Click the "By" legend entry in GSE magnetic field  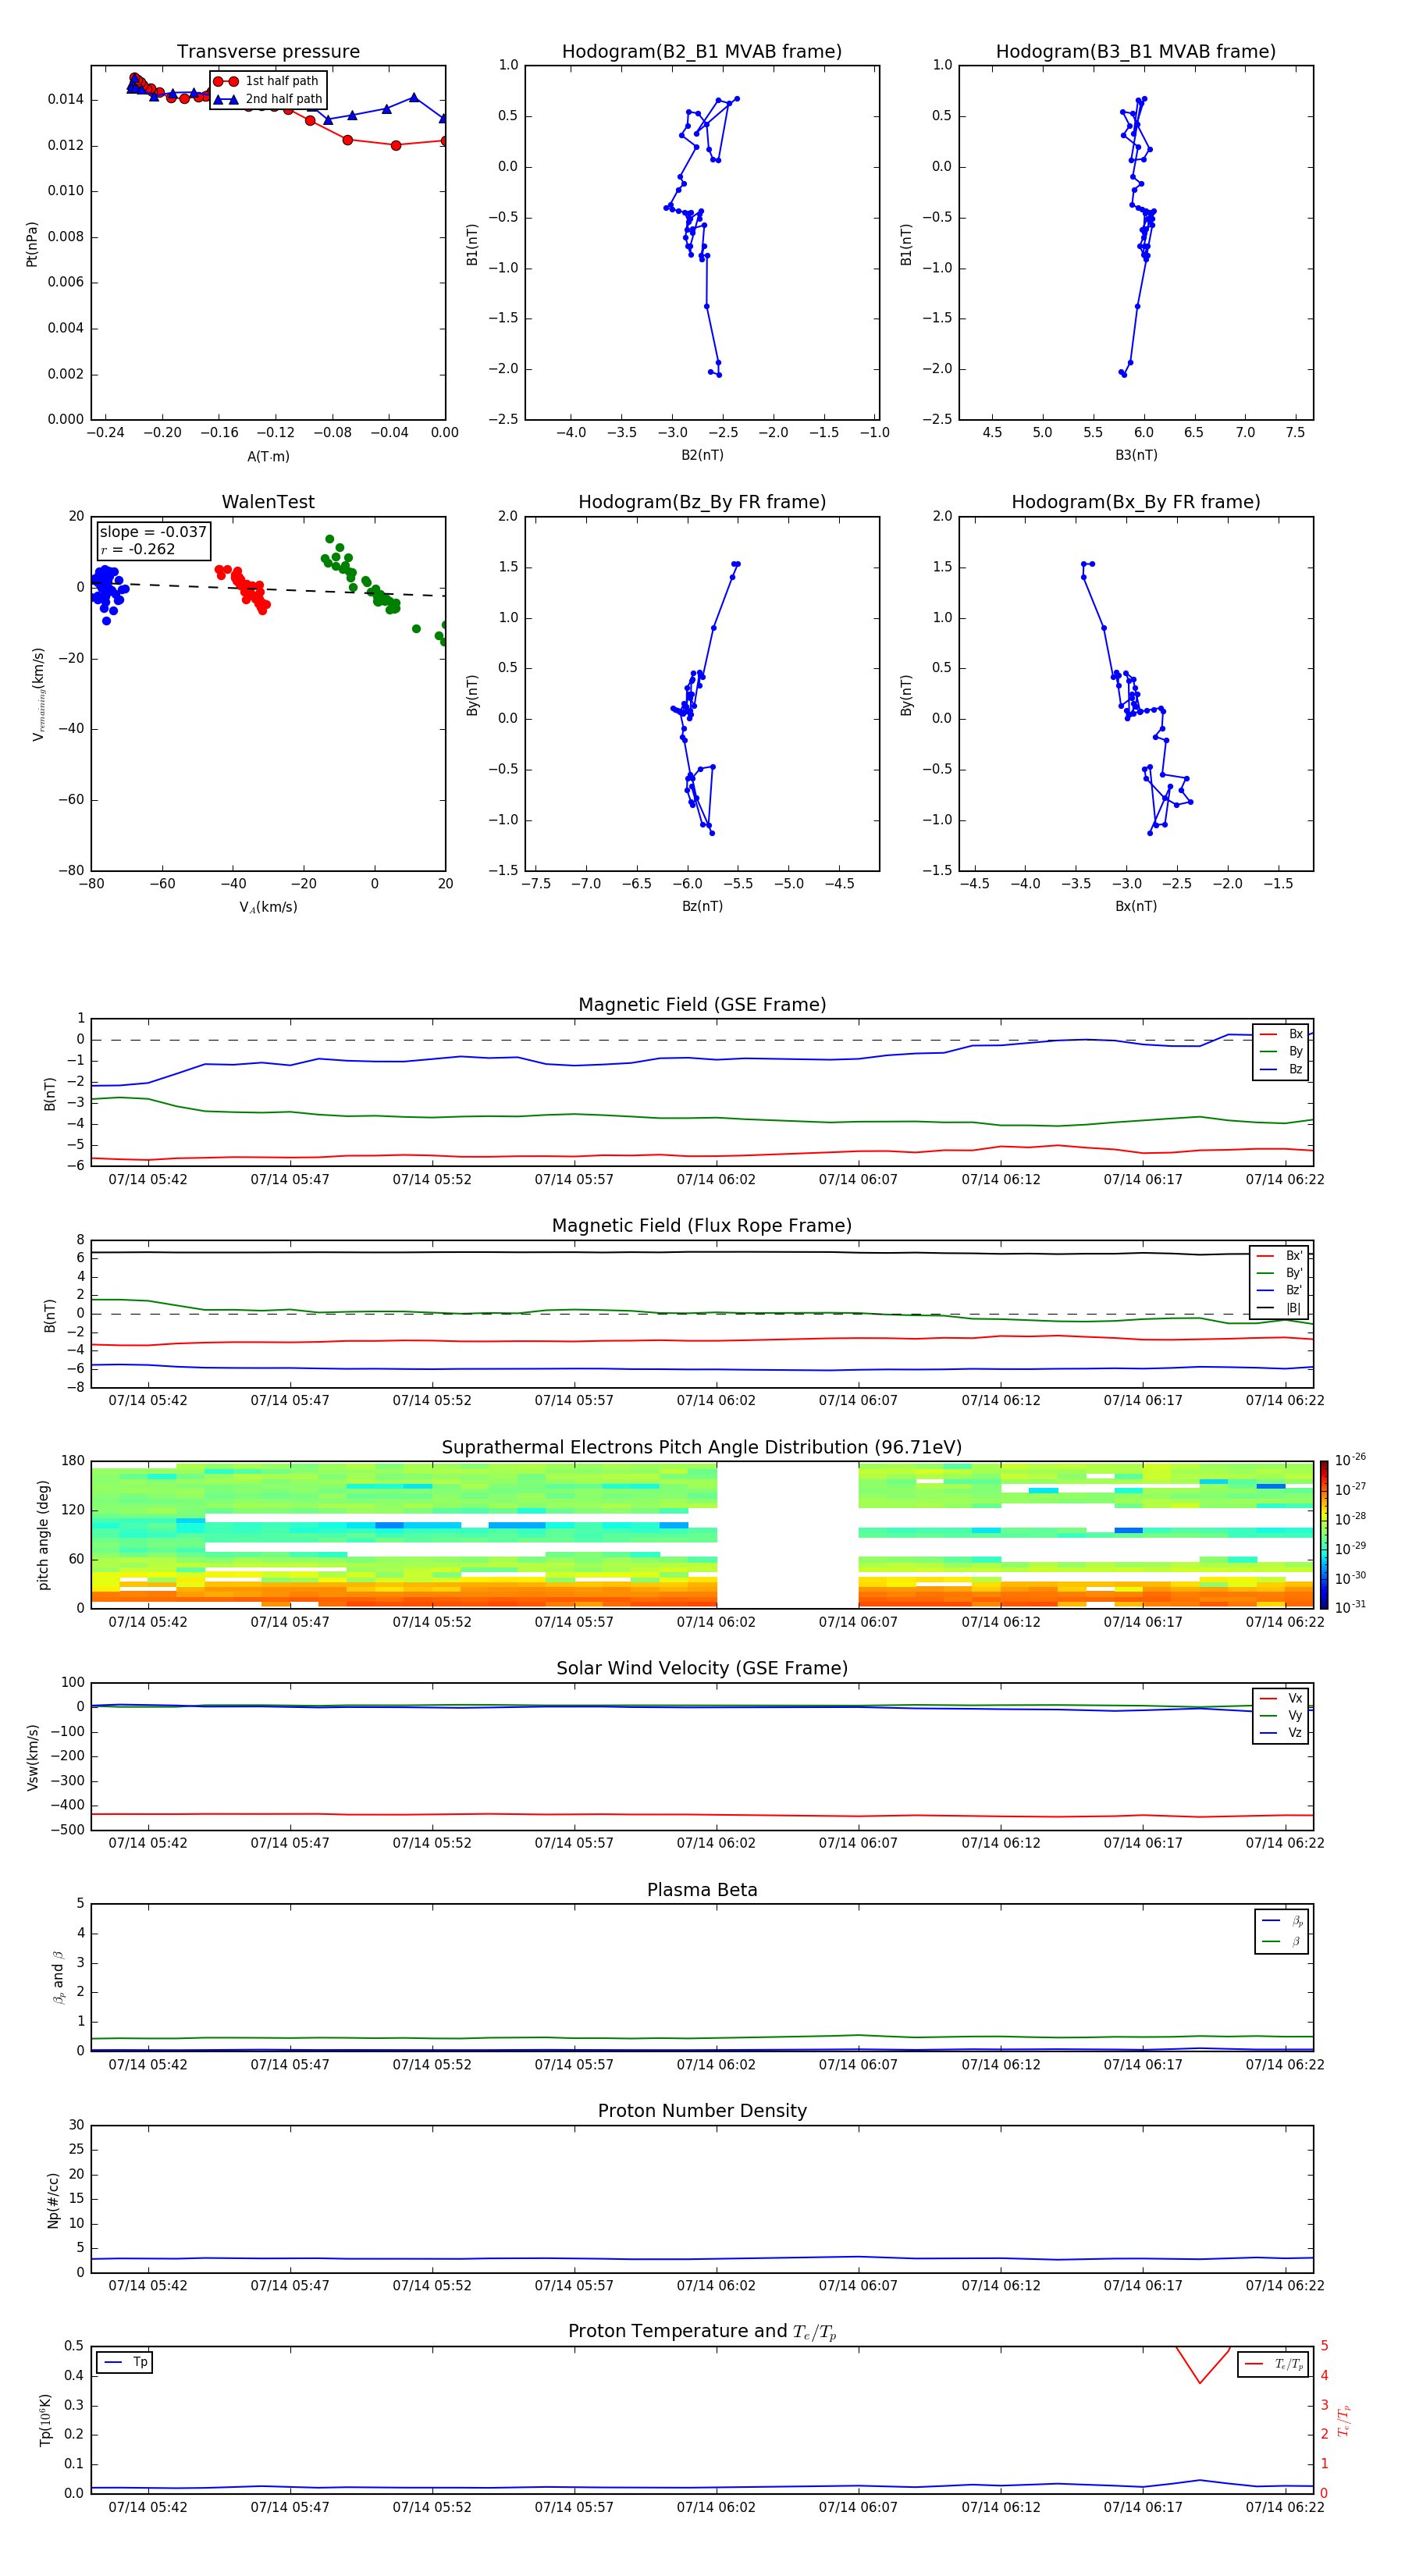(1282, 1051)
